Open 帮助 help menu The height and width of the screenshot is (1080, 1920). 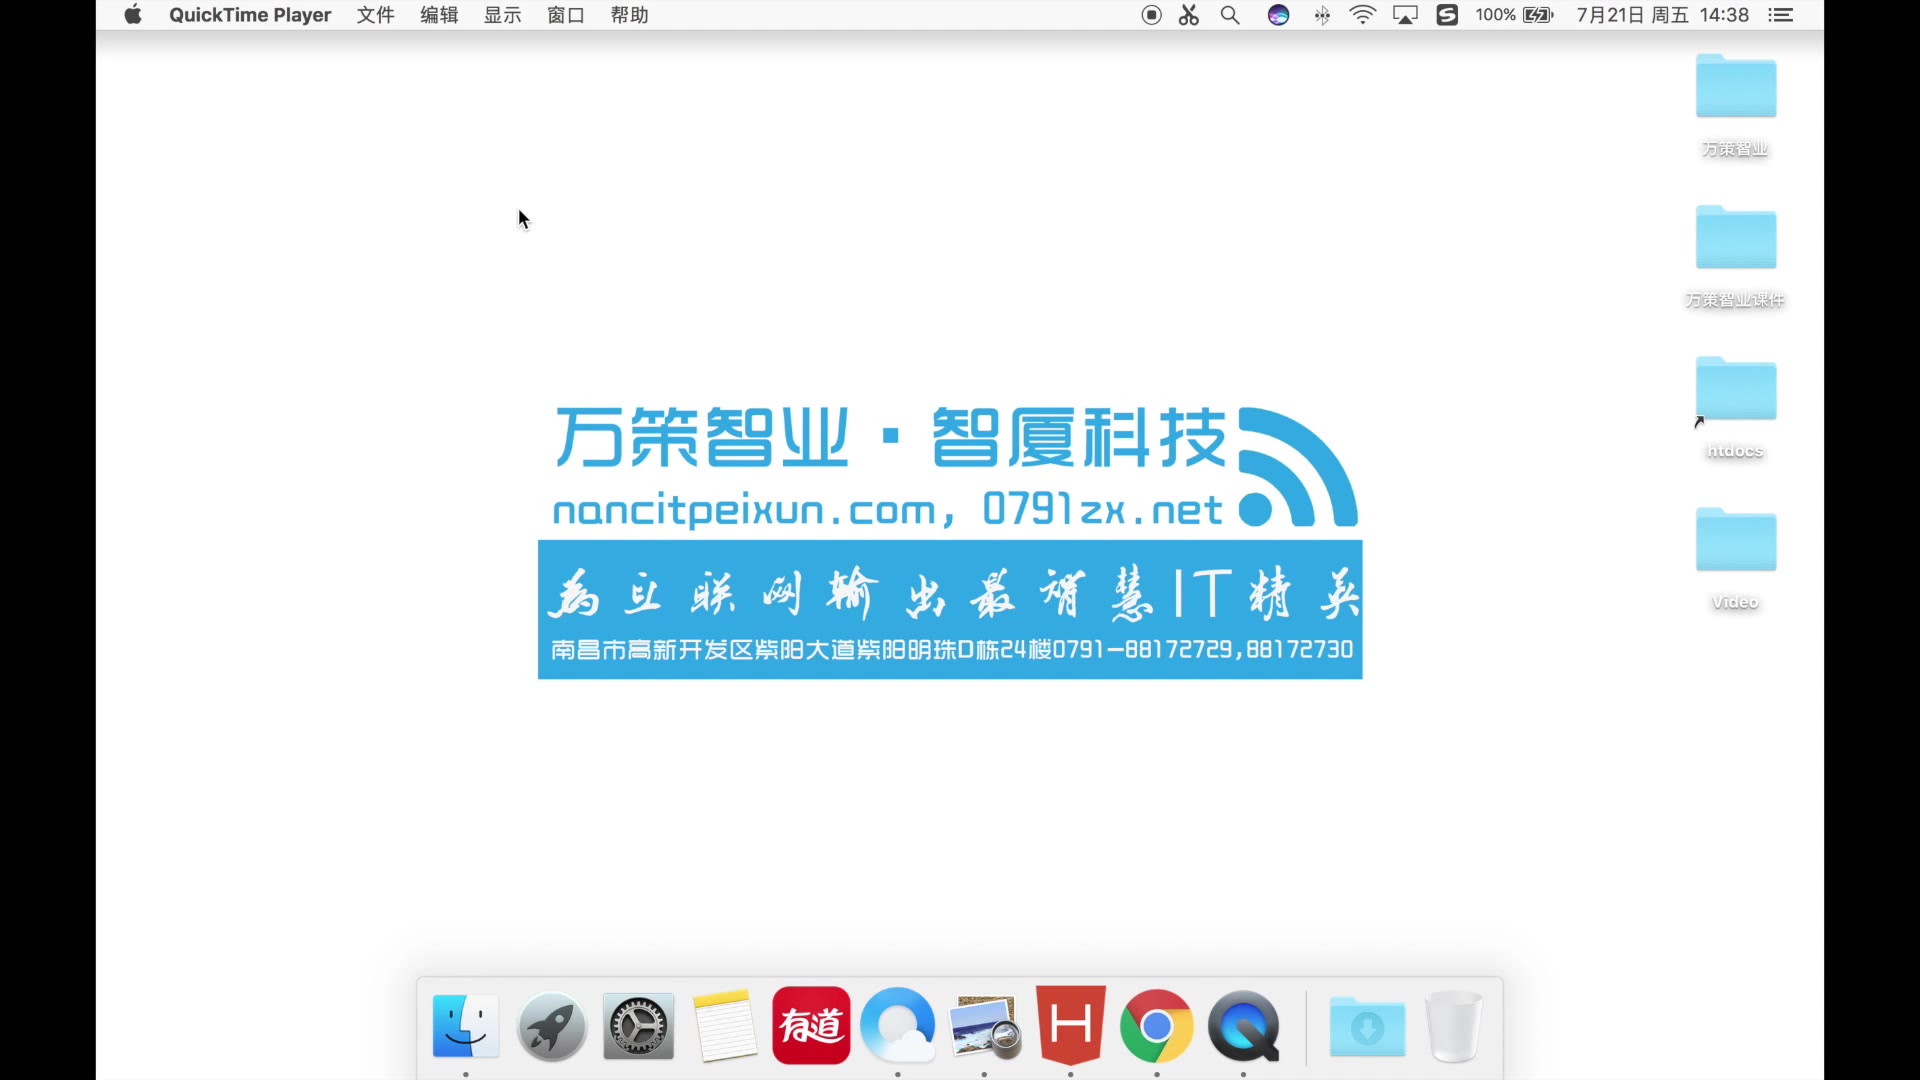tap(629, 15)
